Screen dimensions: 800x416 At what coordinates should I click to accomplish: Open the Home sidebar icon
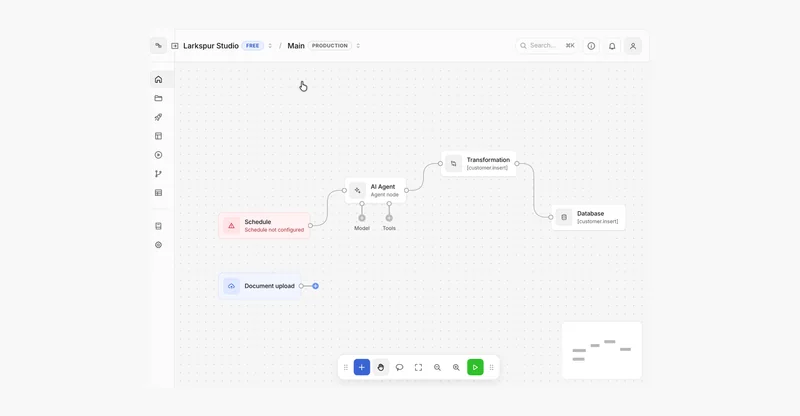tap(158, 80)
